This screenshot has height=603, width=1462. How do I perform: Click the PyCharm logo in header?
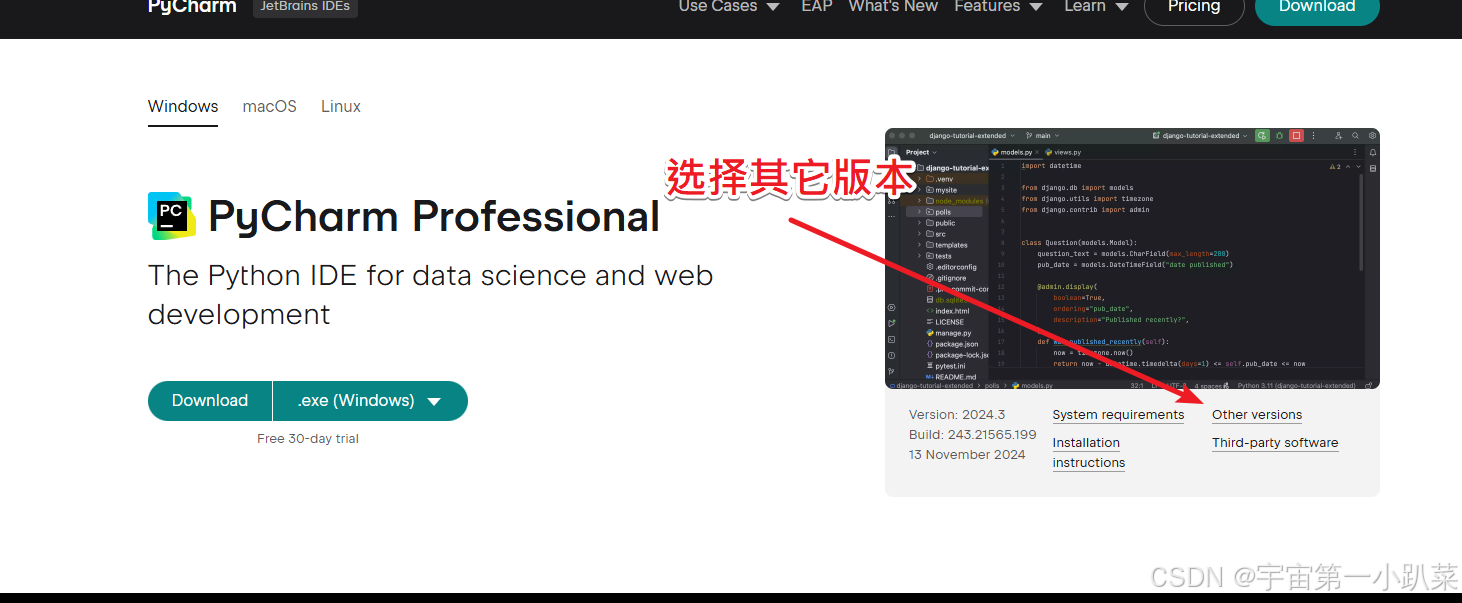click(x=192, y=6)
